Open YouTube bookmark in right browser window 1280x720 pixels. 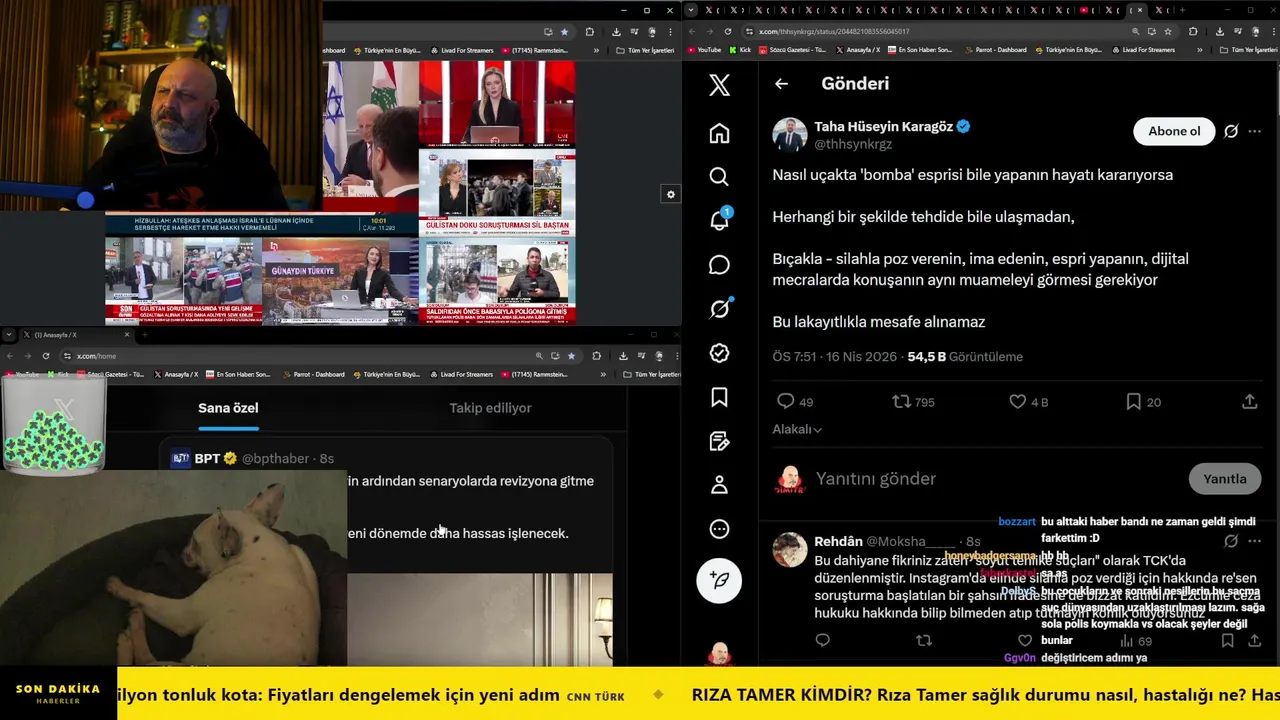(703, 50)
